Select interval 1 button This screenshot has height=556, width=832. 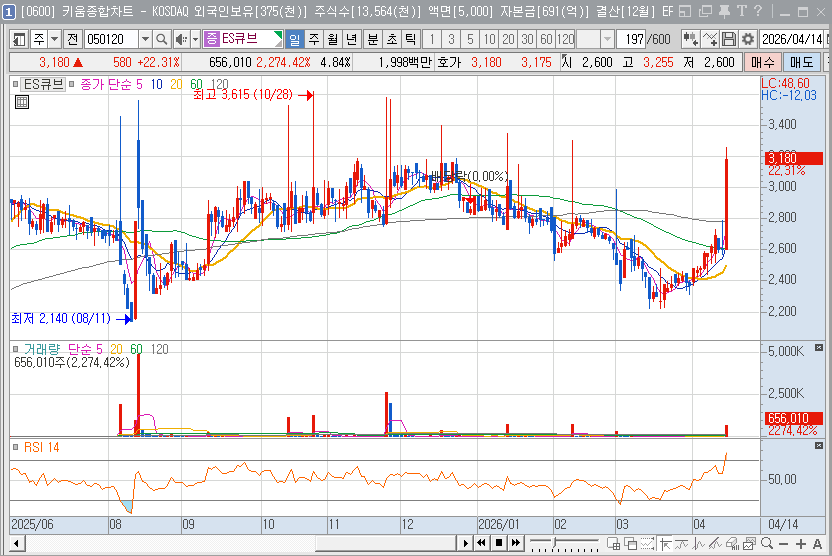[x=432, y=39]
